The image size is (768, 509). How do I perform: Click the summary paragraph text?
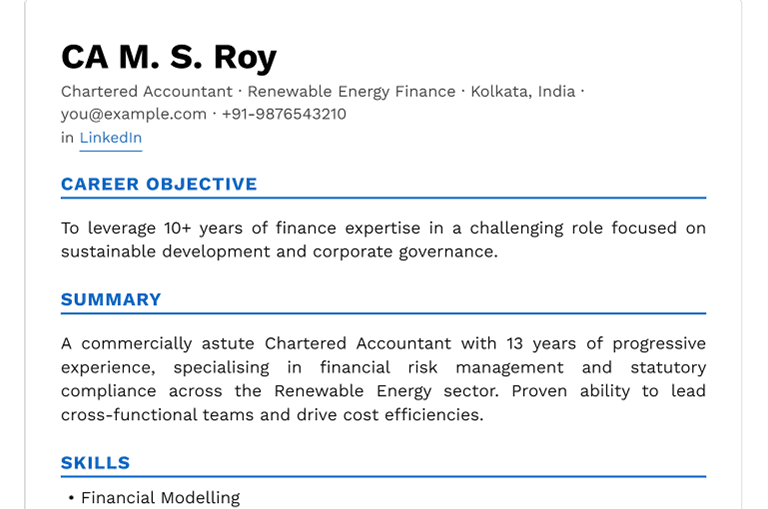click(383, 379)
